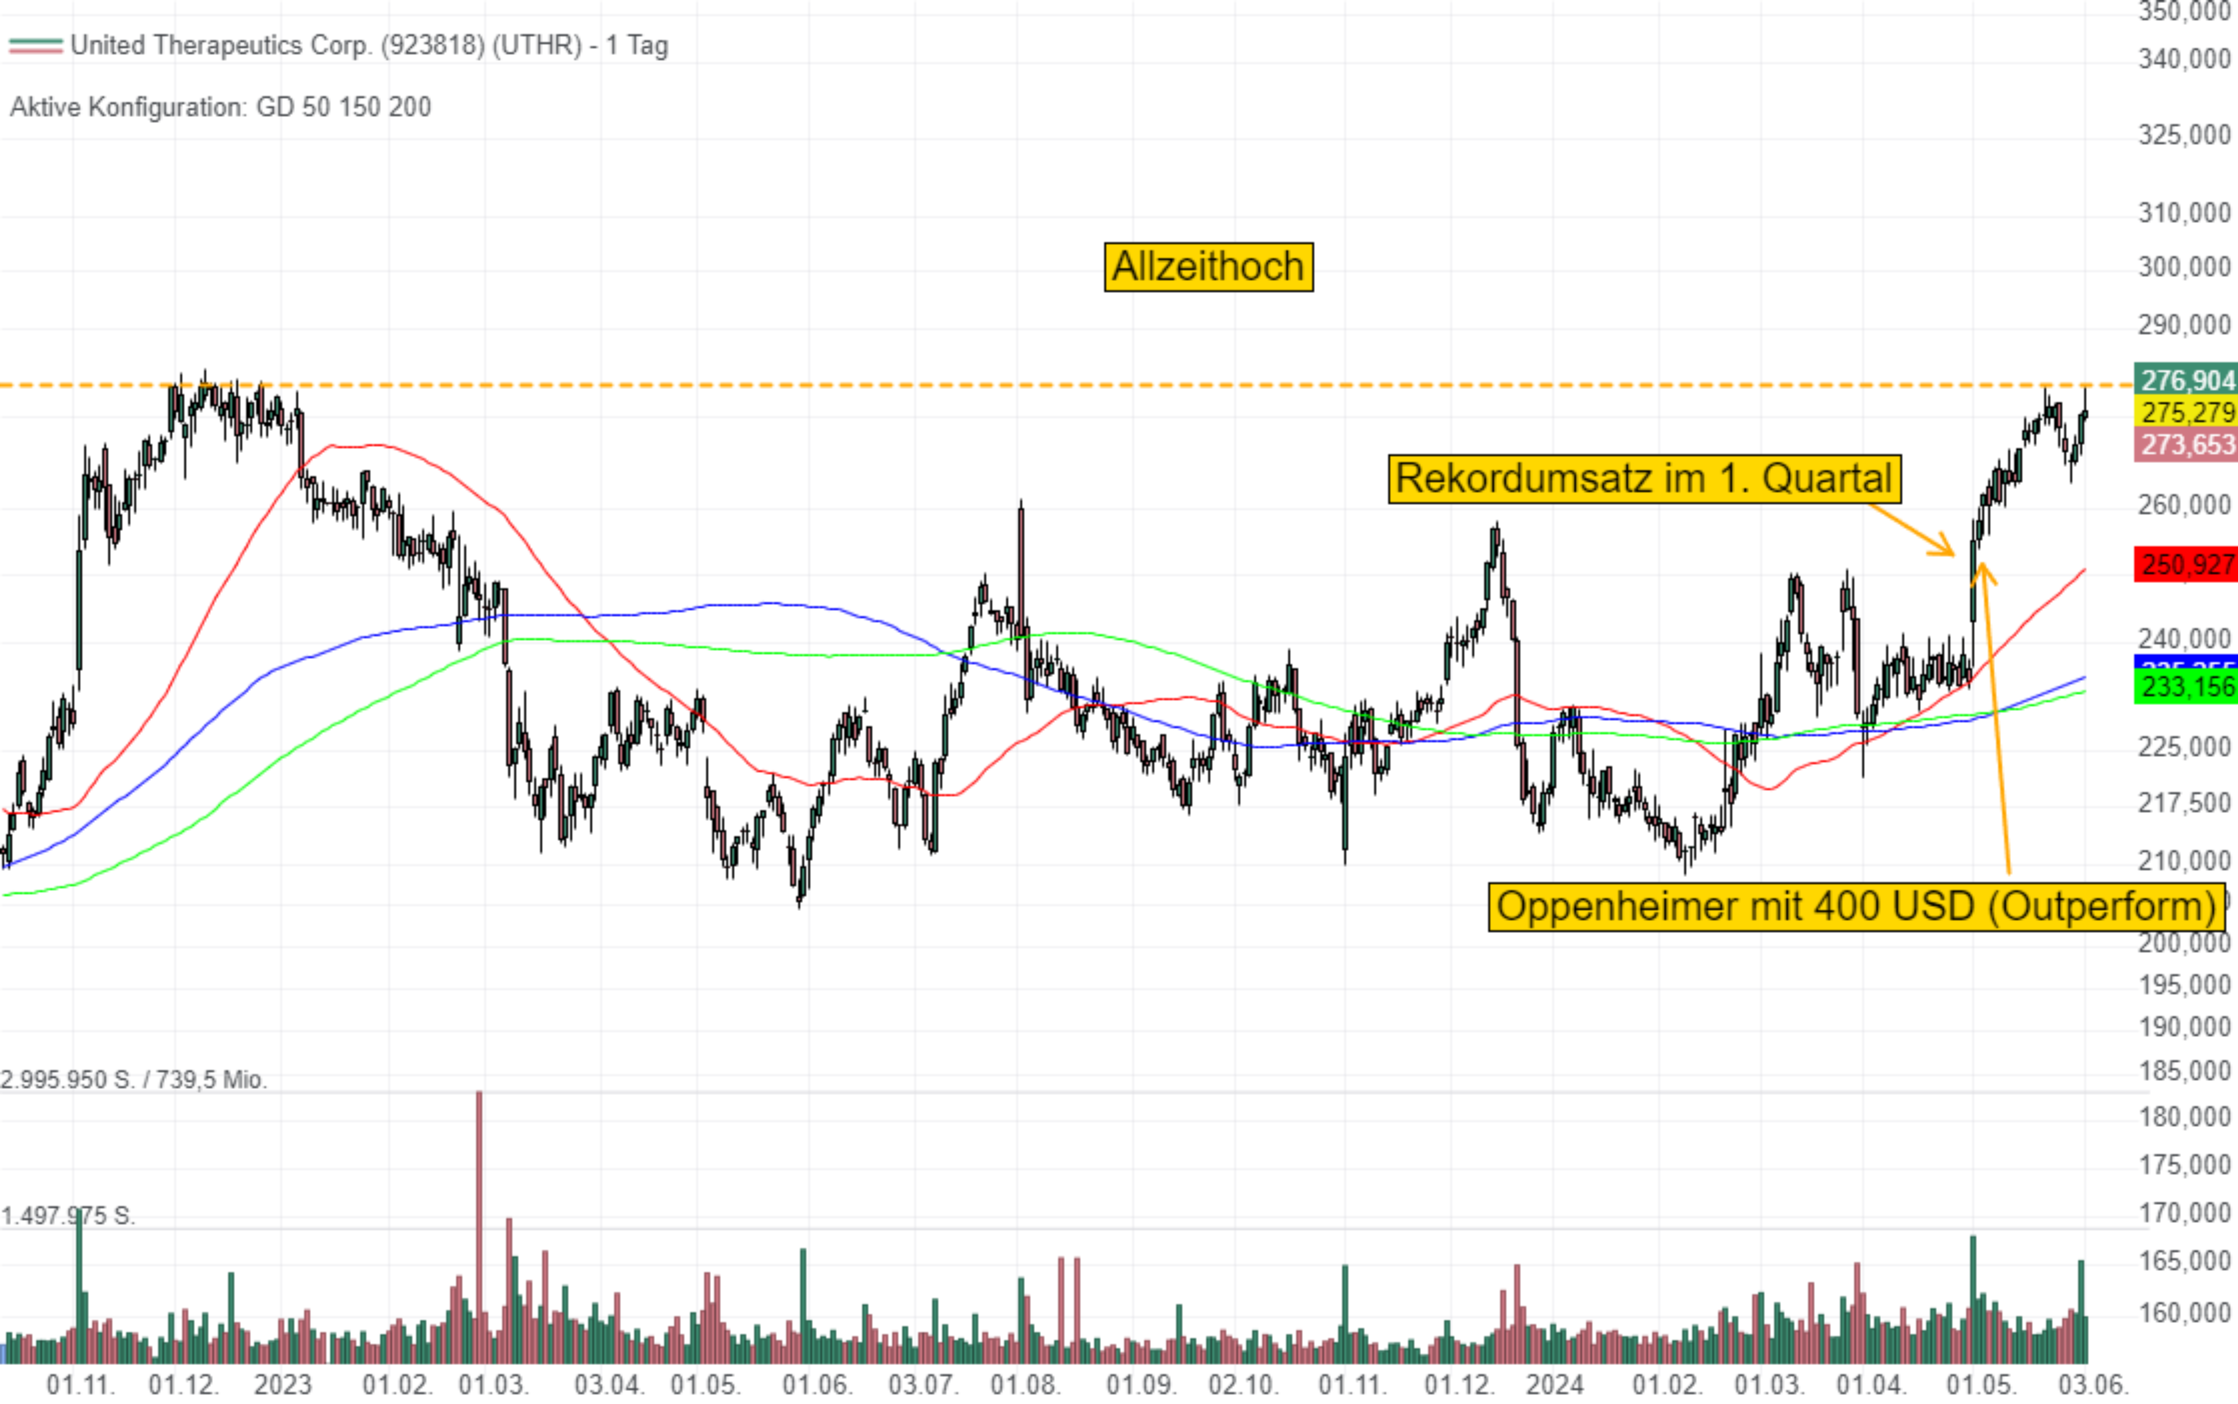Click the 01.11. date at axis start
The height and width of the screenshot is (1404, 2238).
81,1386
